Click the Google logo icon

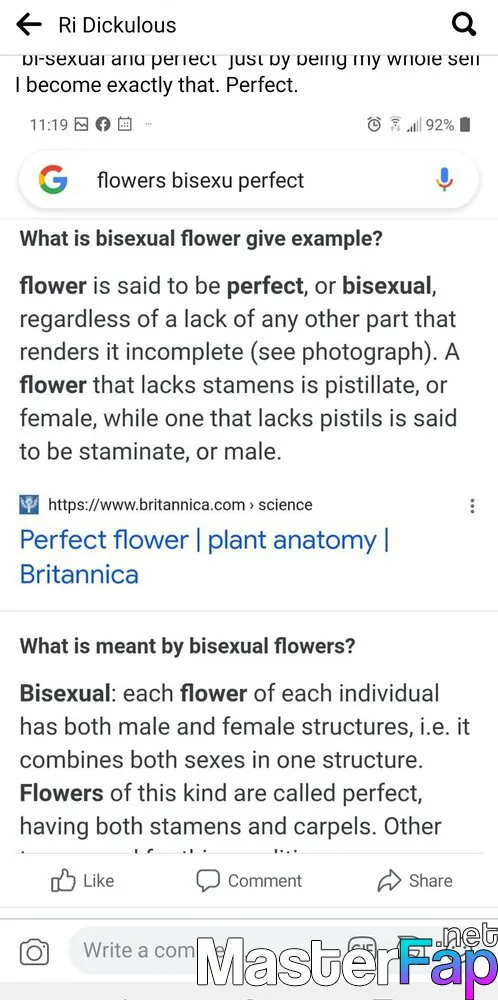(x=53, y=180)
